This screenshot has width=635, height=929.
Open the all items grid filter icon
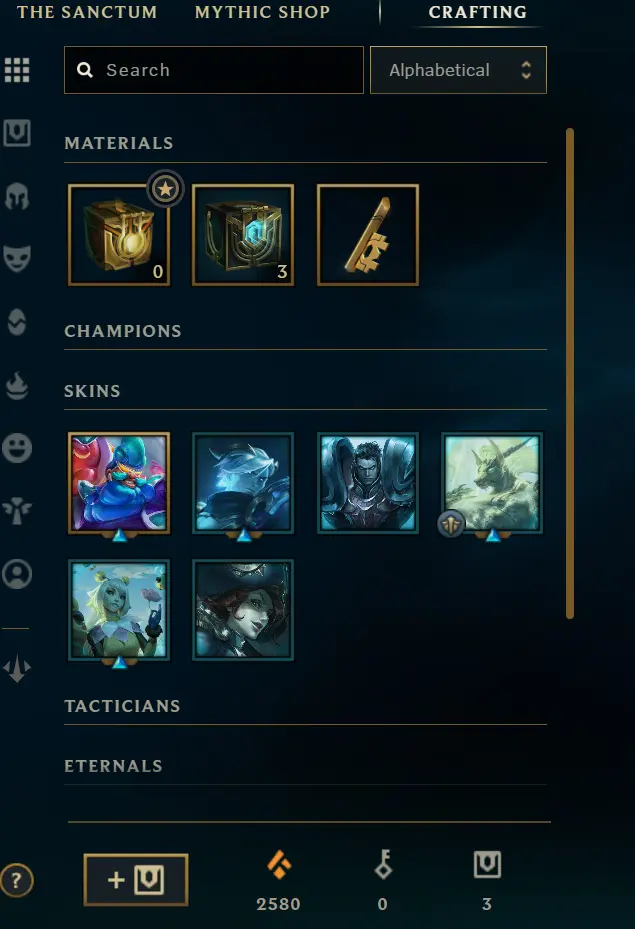(x=17, y=70)
